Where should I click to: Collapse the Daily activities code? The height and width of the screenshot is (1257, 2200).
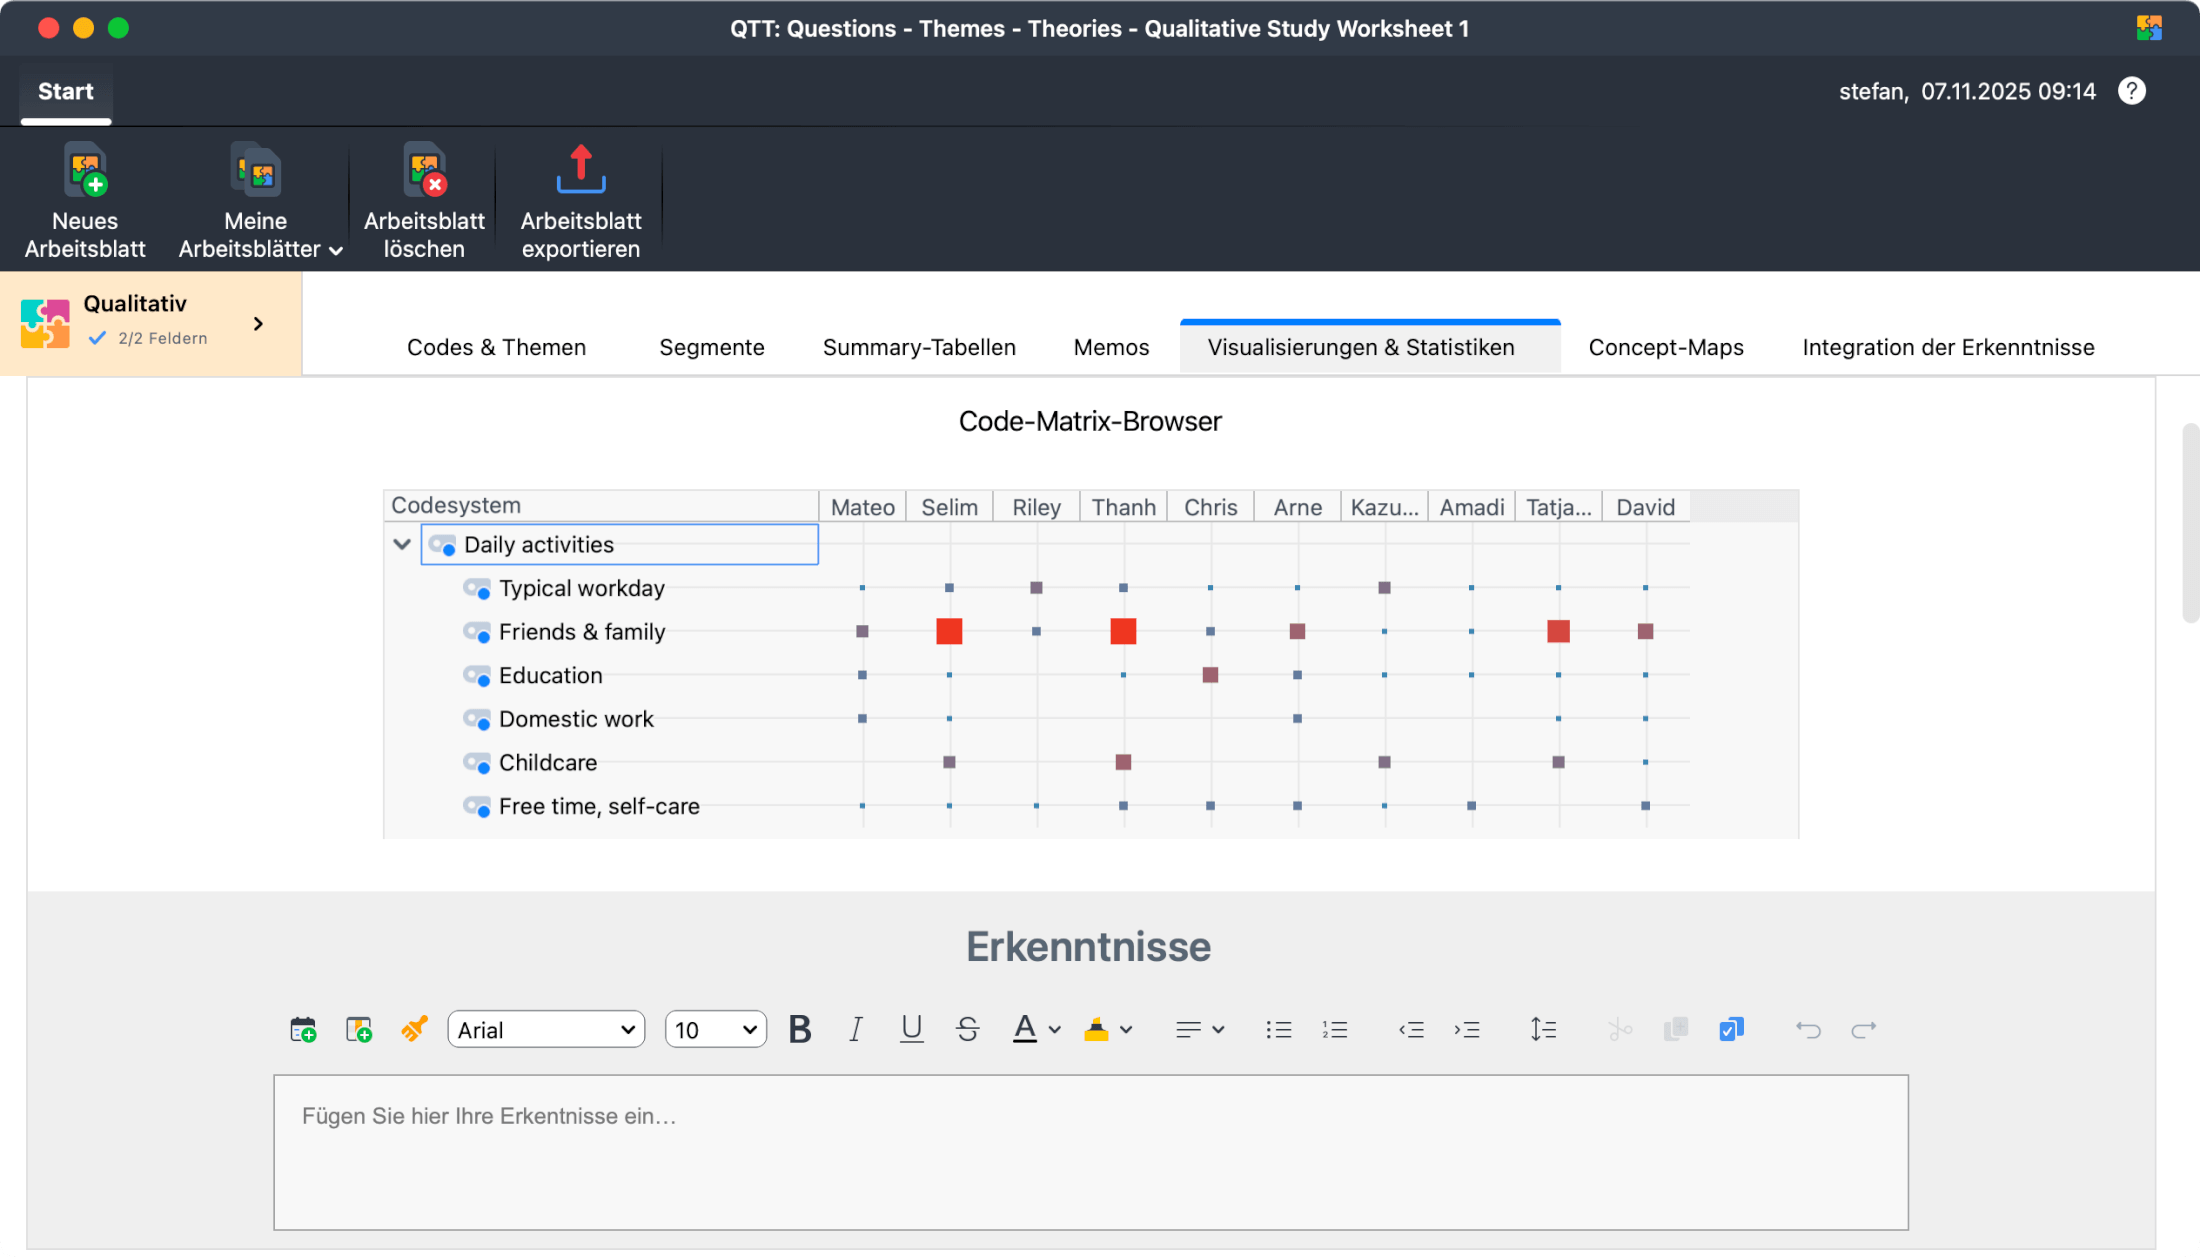click(402, 545)
